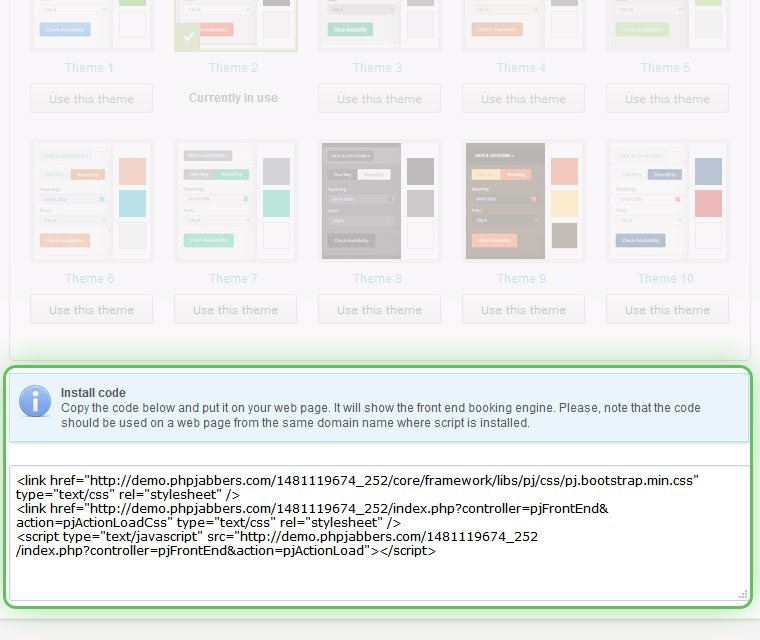Viewport: 760px width, 640px height.
Task: Click inside the install code text area
Action: pyautogui.click(x=379, y=533)
